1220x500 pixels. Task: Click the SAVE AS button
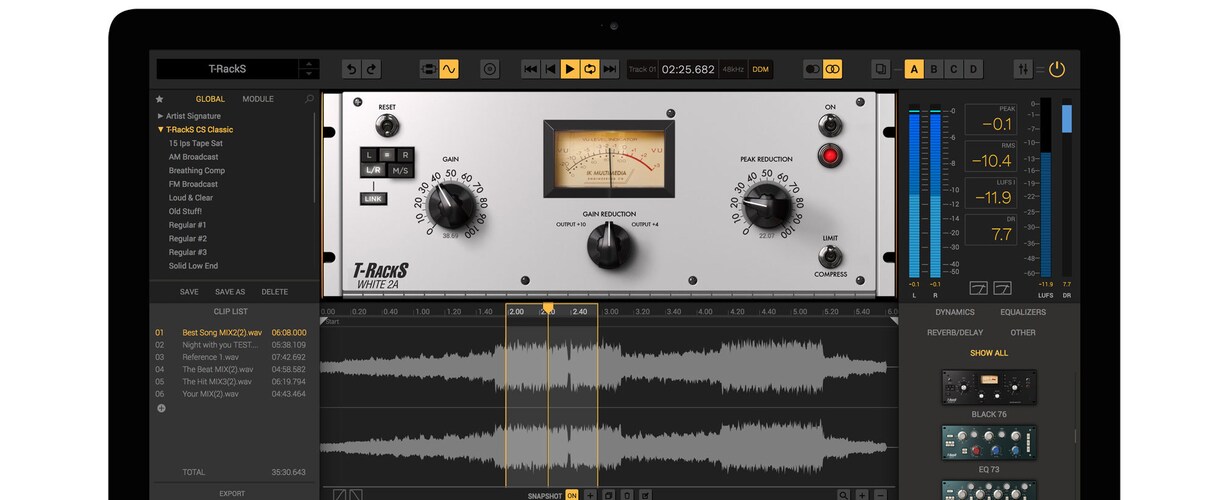pyautogui.click(x=230, y=292)
